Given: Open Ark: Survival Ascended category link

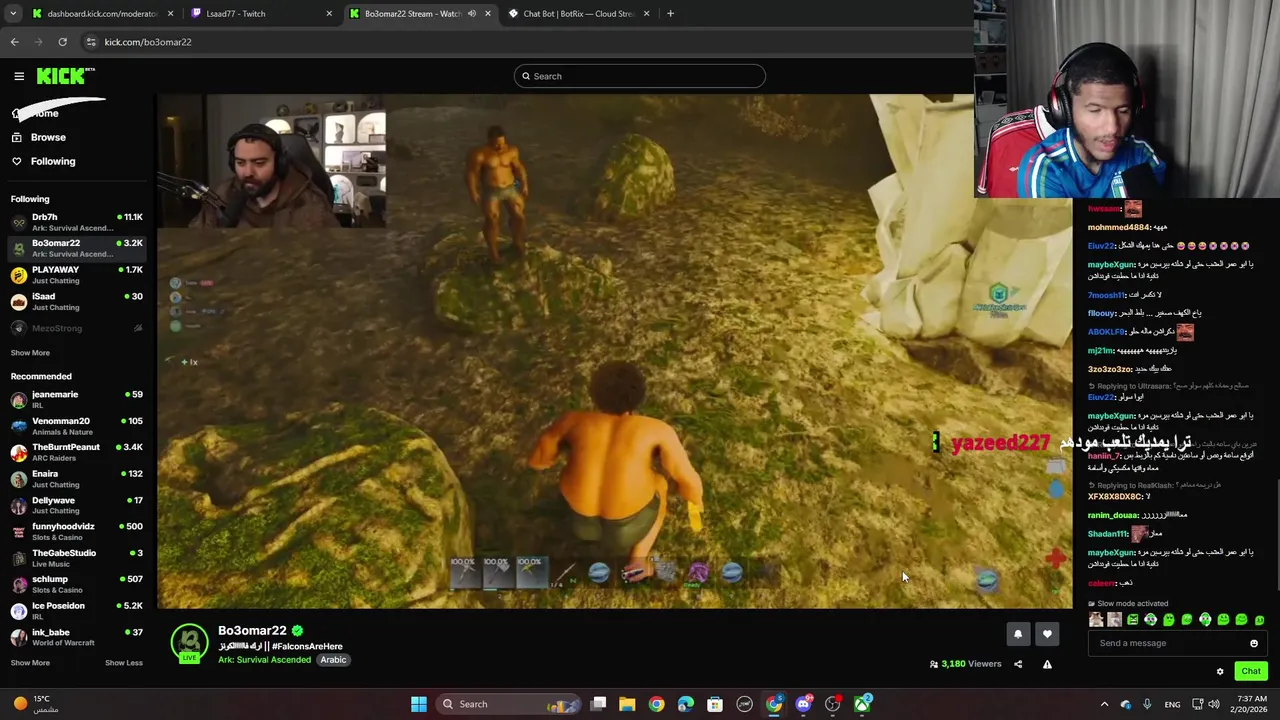Looking at the screenshot, I should (x=265, y=660).
